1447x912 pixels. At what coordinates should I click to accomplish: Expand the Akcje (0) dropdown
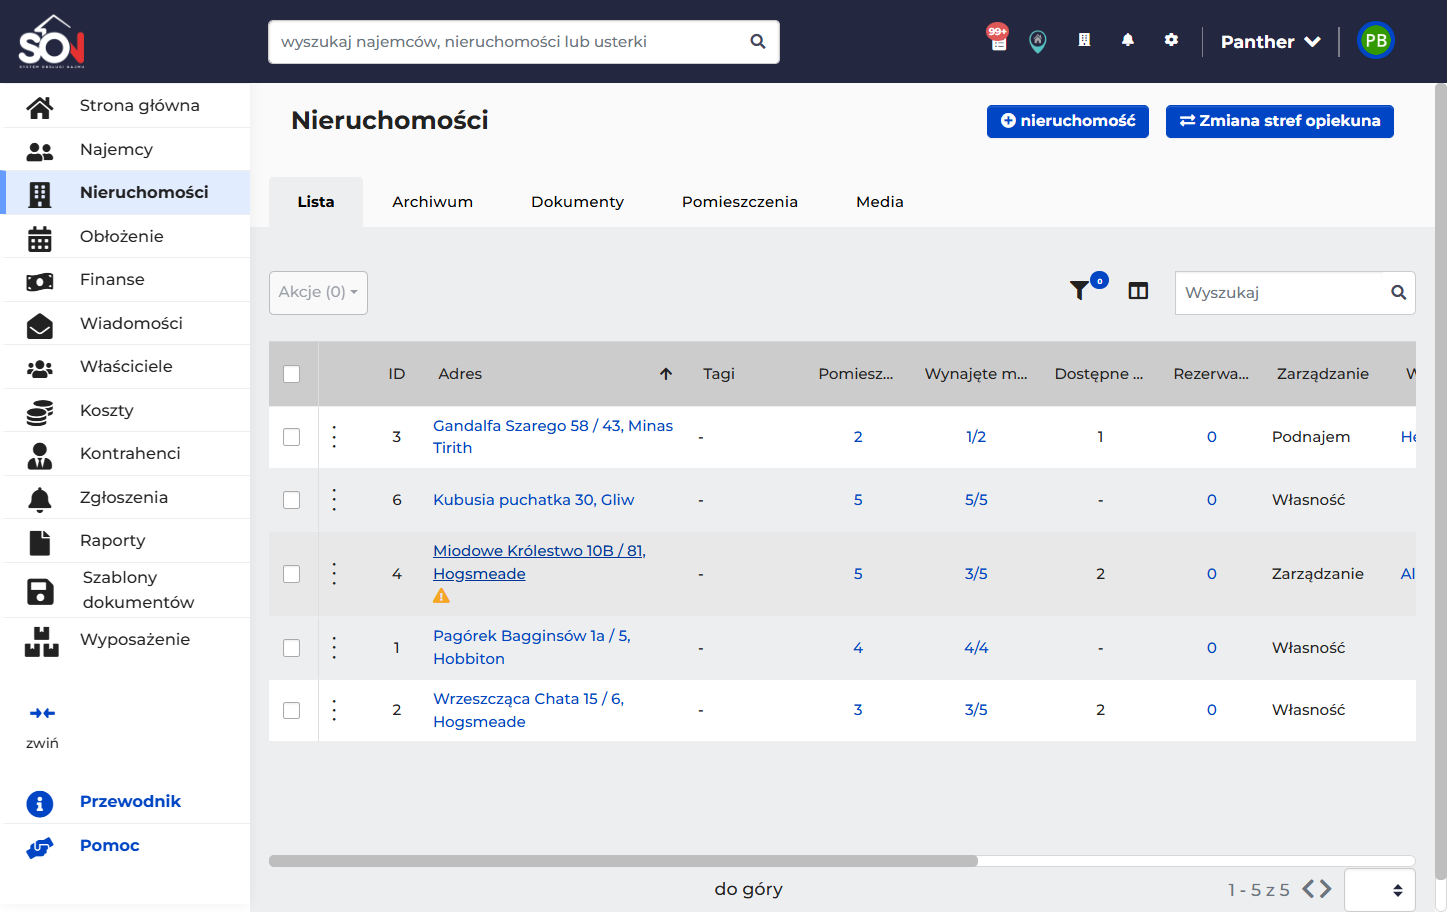click(318, 293)
